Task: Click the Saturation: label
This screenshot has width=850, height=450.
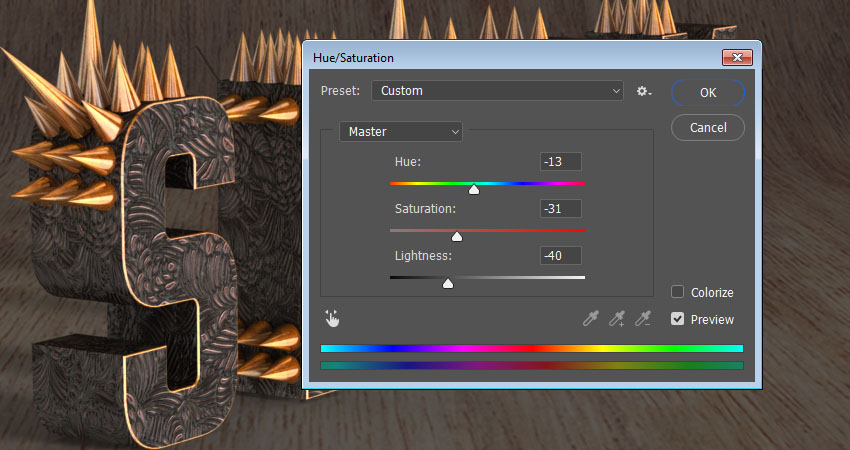Action: (x=426, y=209)
